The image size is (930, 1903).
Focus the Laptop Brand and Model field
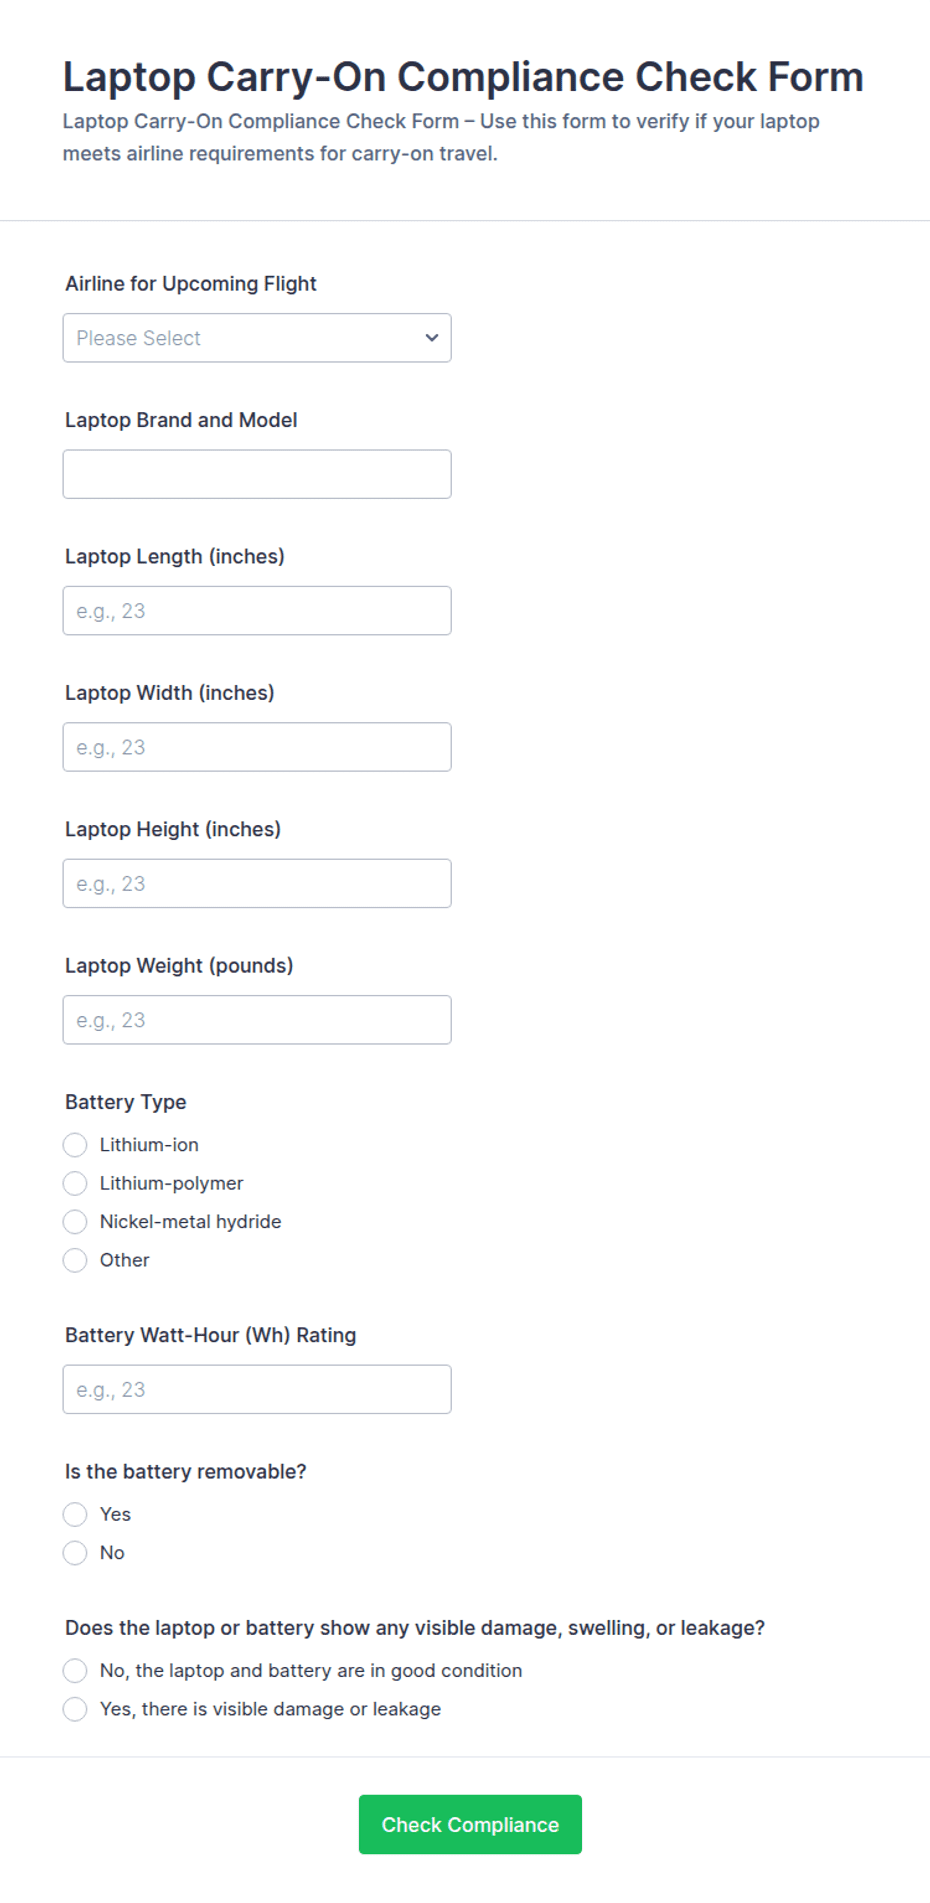tap(257, 474)
